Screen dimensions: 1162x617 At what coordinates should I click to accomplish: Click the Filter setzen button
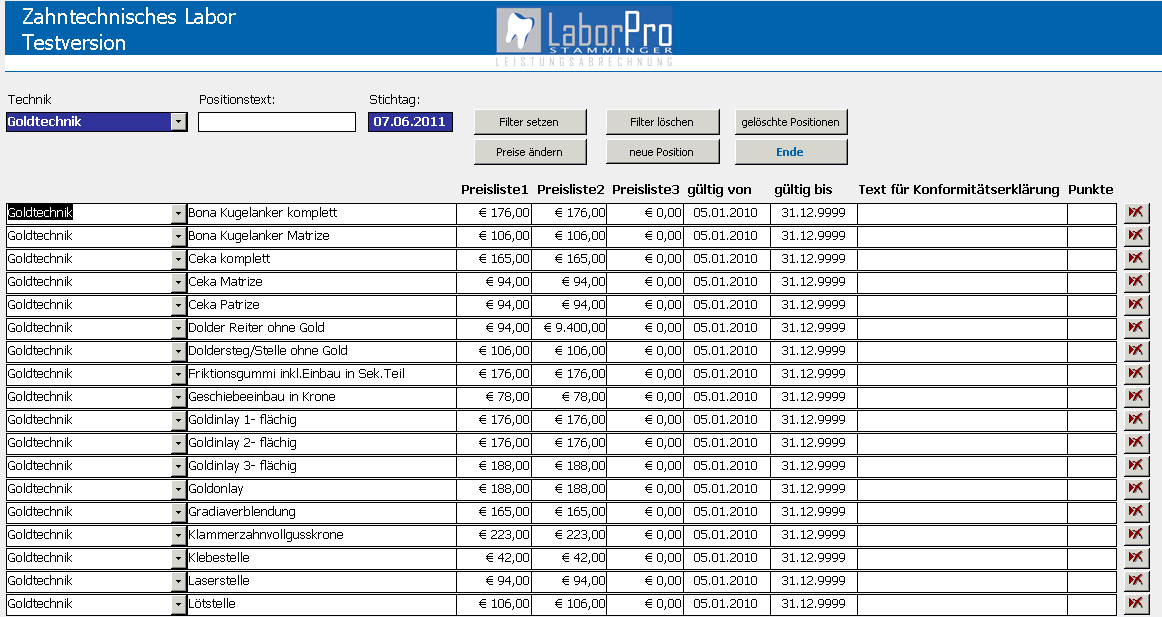[529, 122]
